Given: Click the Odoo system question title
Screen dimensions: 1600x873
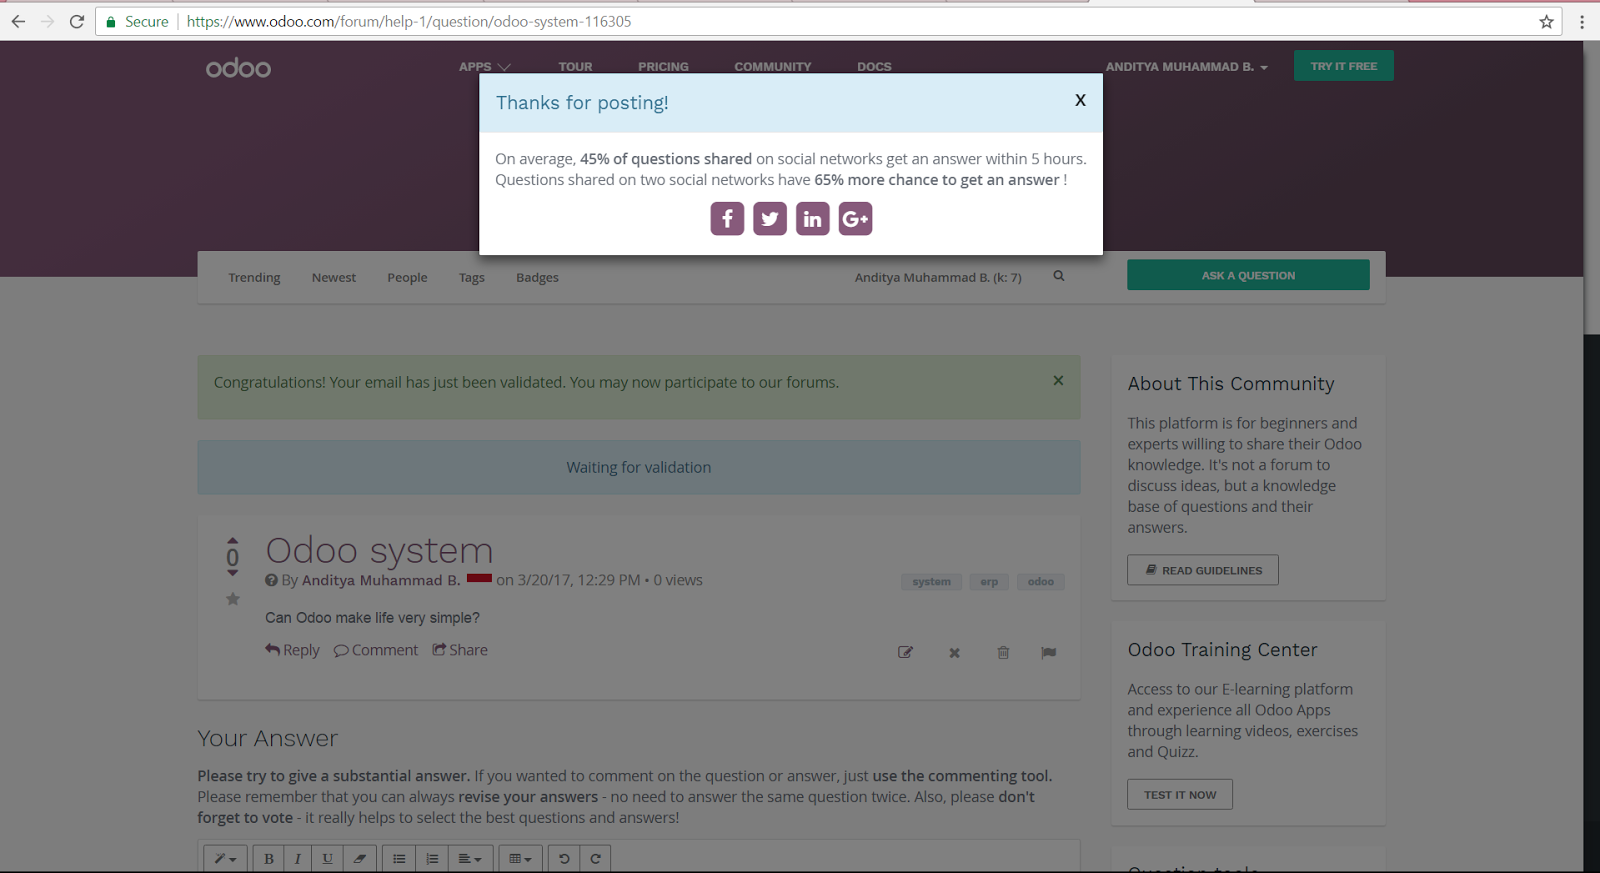Looking at the screenshot, I should point(379,550).
